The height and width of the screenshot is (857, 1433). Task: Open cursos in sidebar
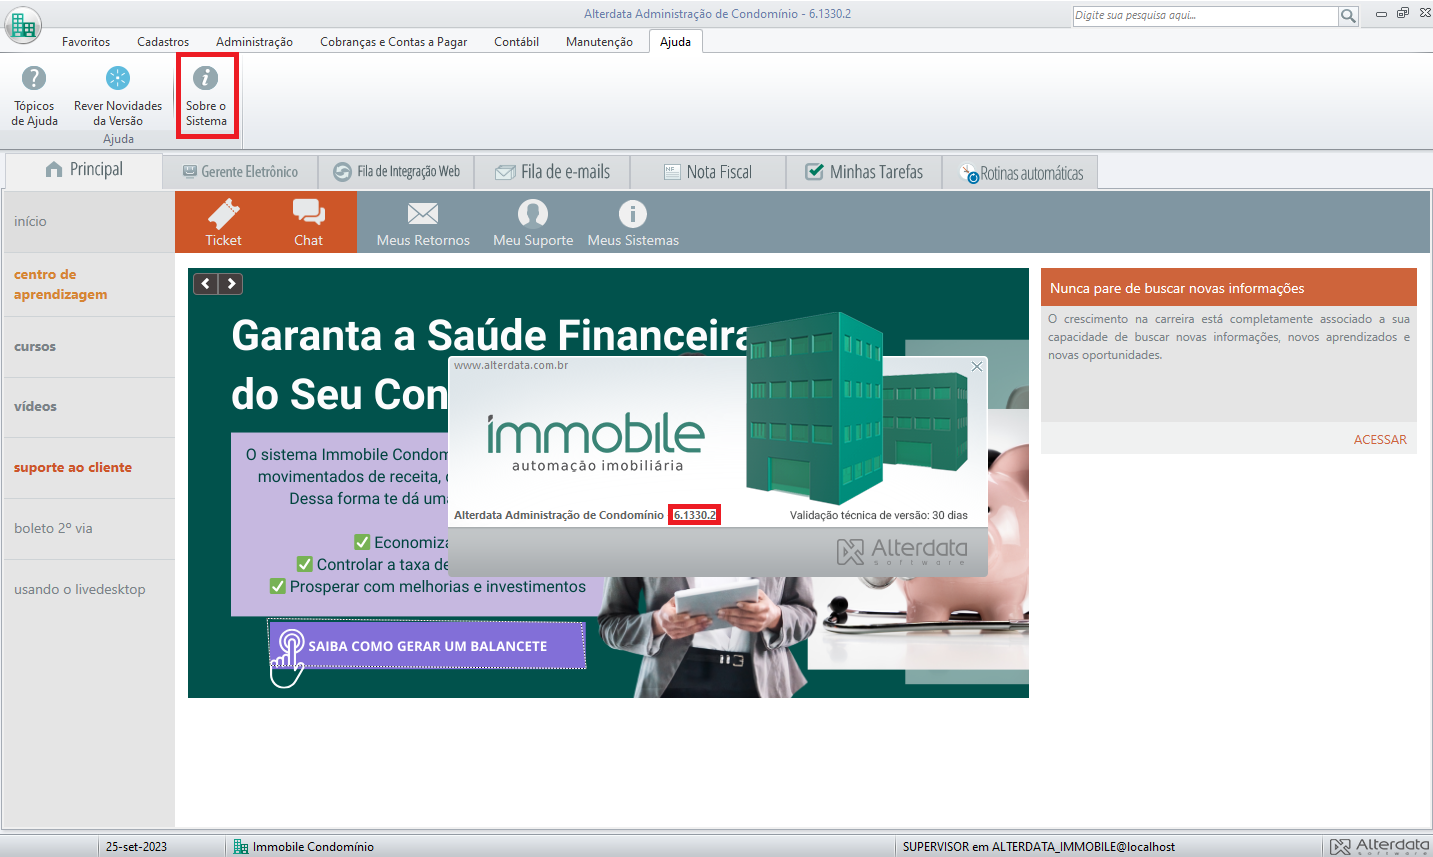pyautogui.click(x=88, y=347)
